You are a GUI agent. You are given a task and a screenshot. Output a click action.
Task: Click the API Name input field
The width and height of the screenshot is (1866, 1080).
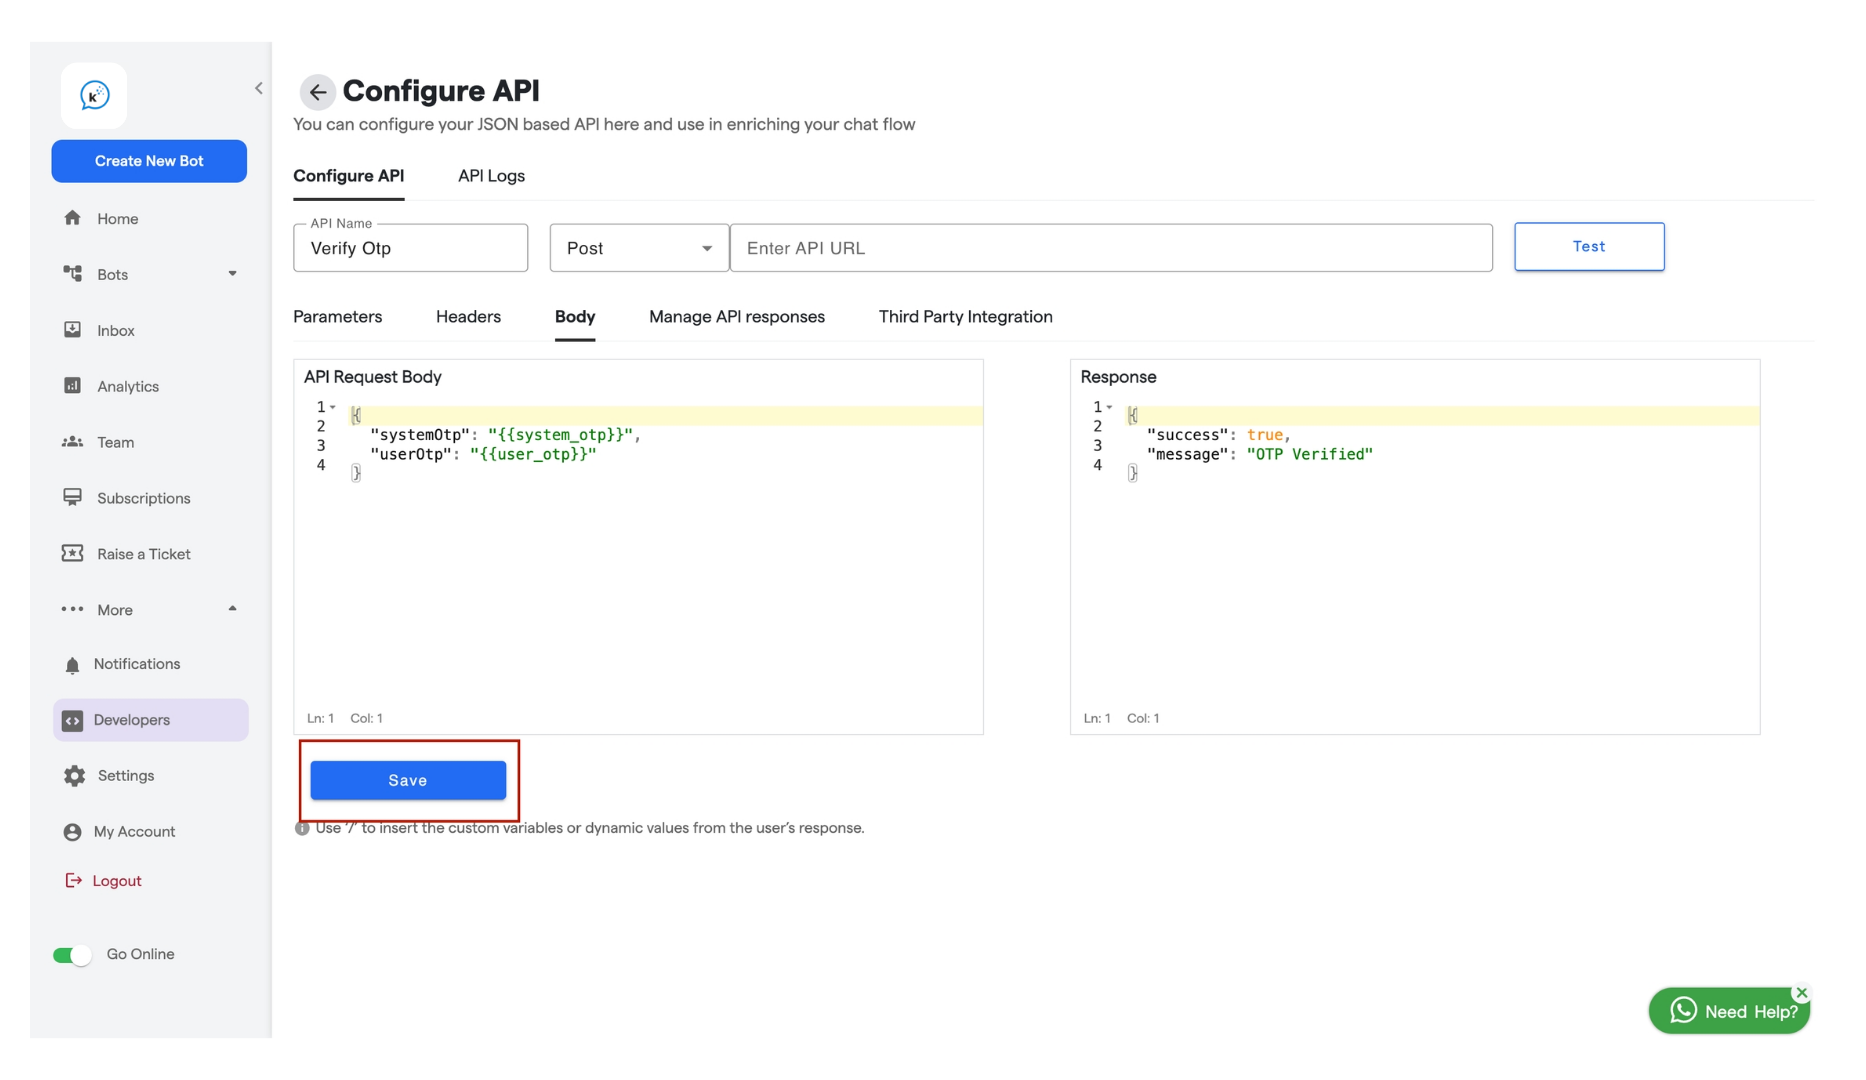(411, 248)
